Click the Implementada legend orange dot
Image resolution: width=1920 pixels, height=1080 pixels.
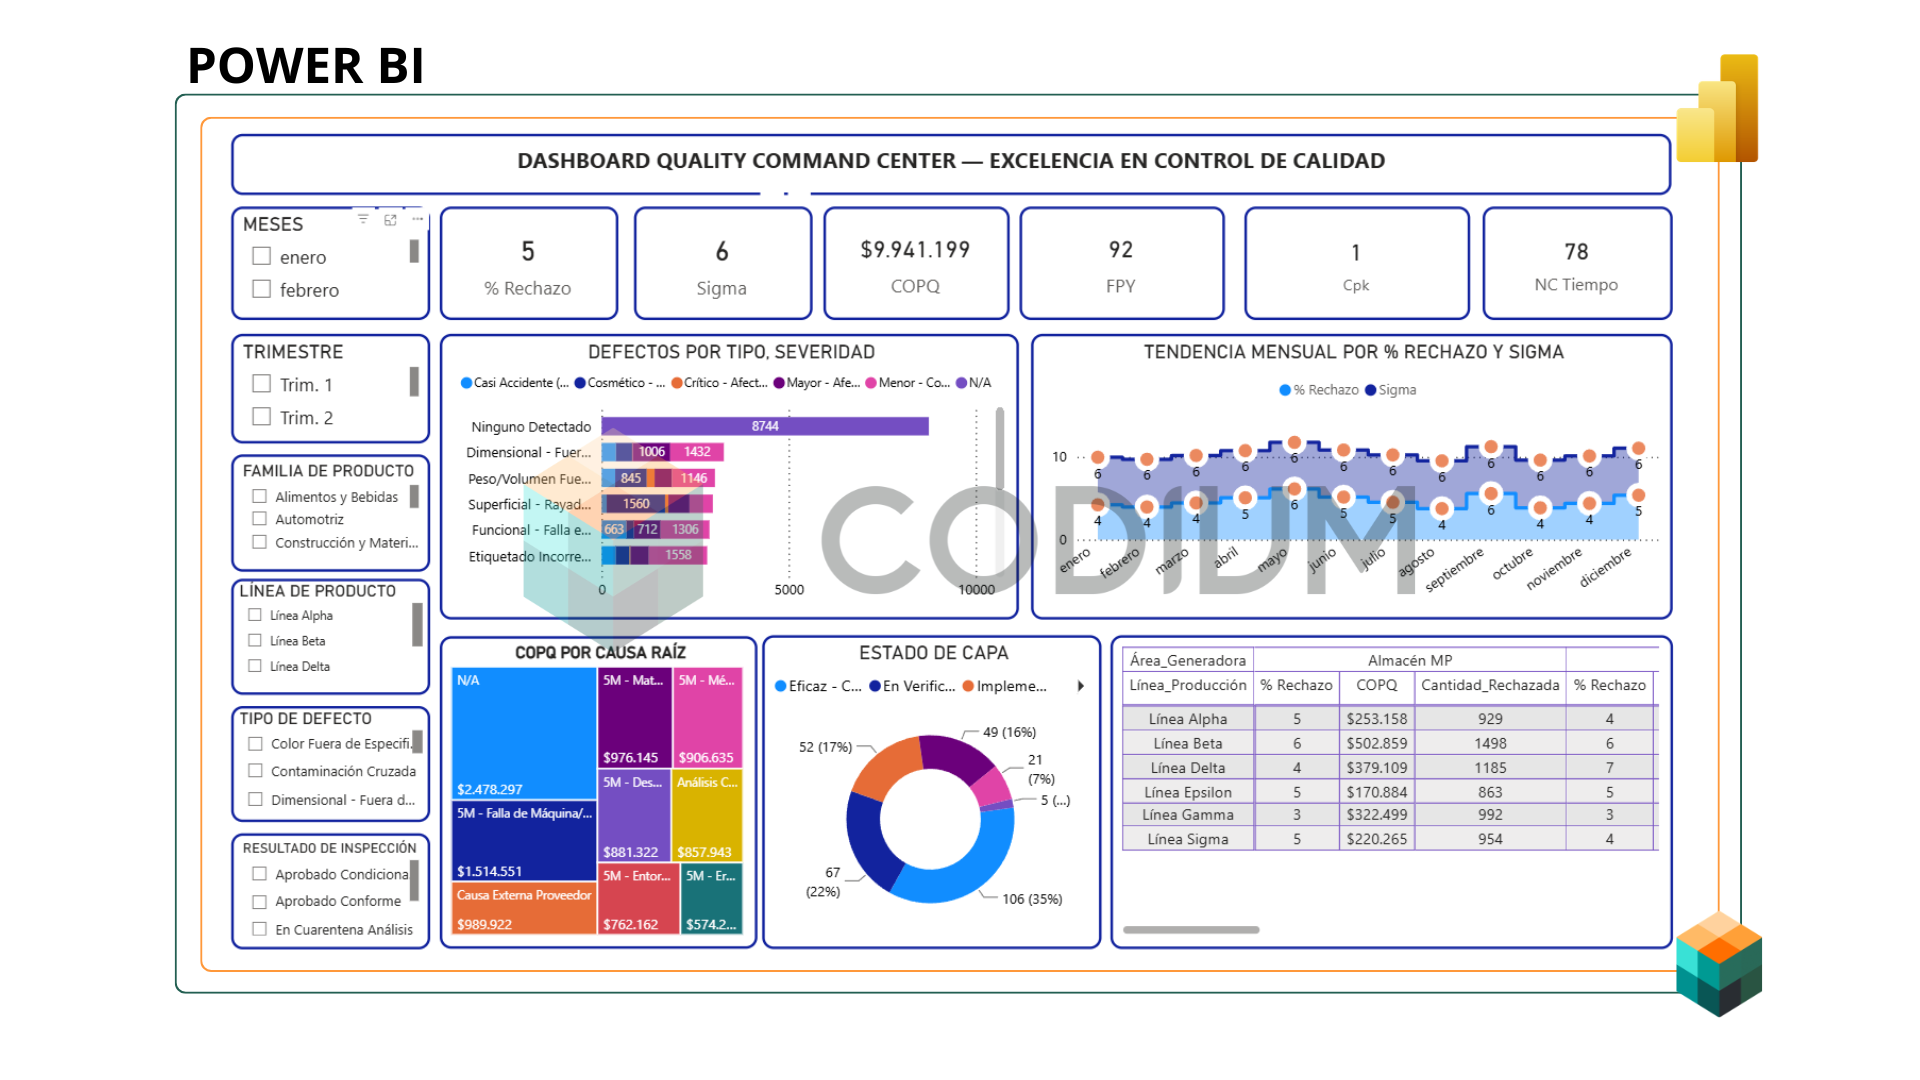968,686
